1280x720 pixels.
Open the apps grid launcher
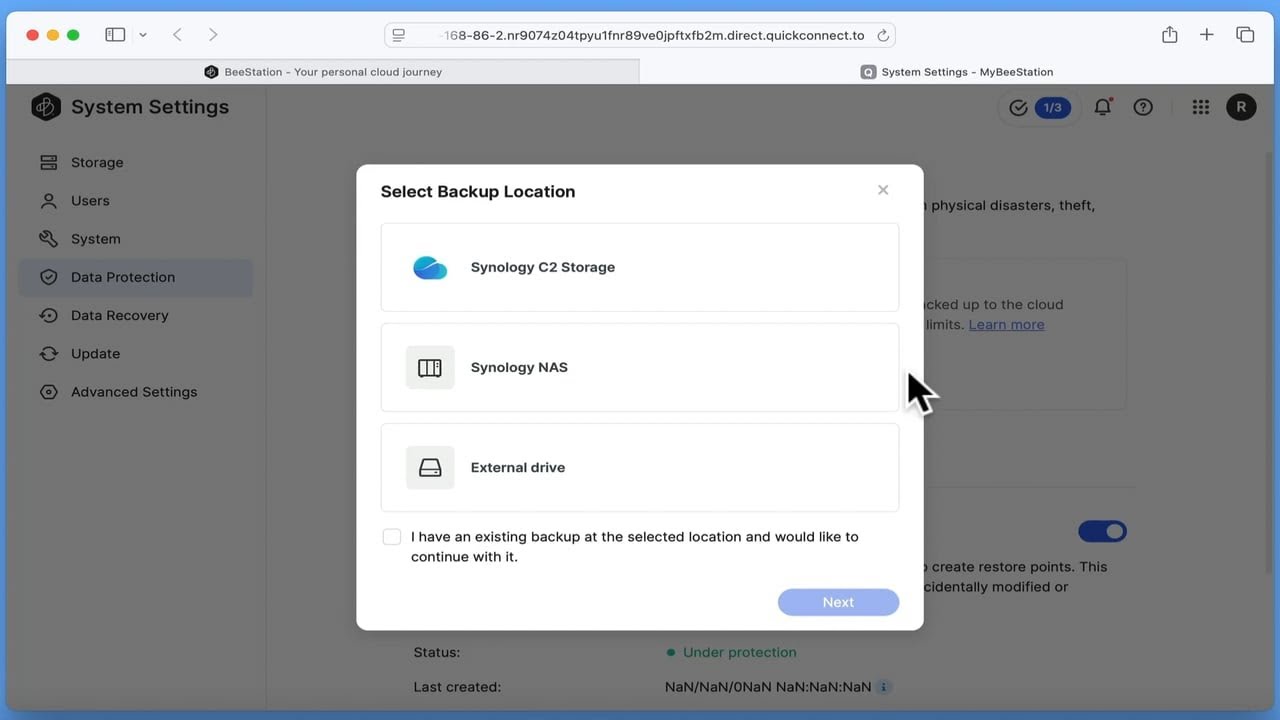click(x=1201, y=107)
